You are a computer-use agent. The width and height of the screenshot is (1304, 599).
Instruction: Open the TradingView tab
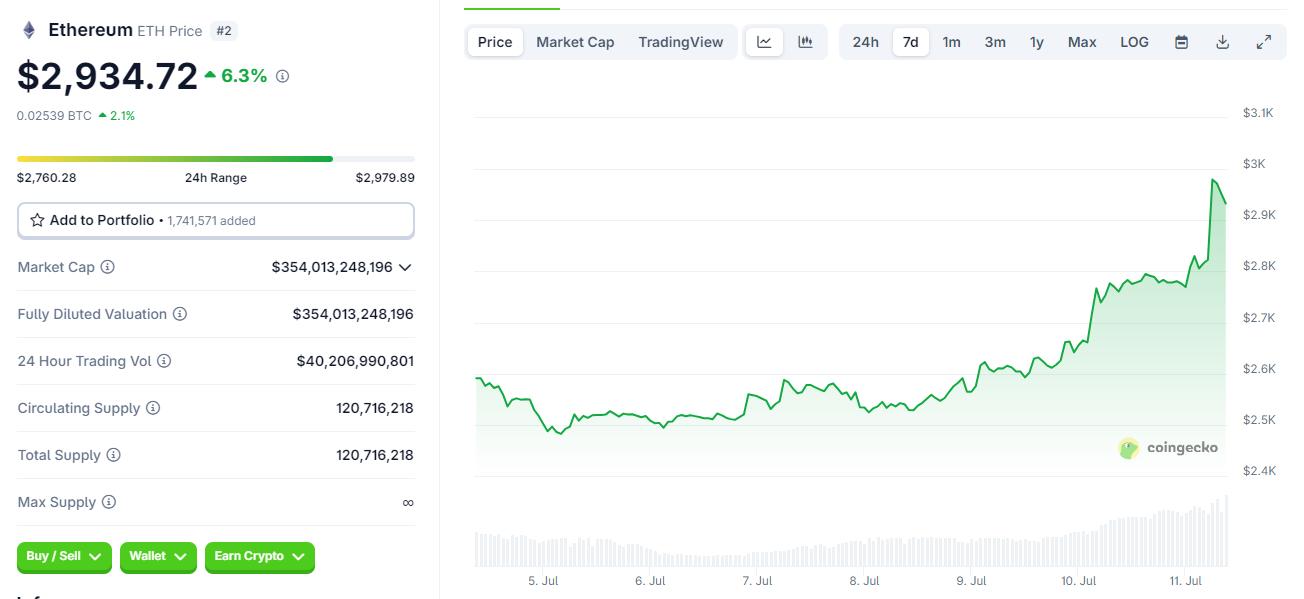(680, 42)
